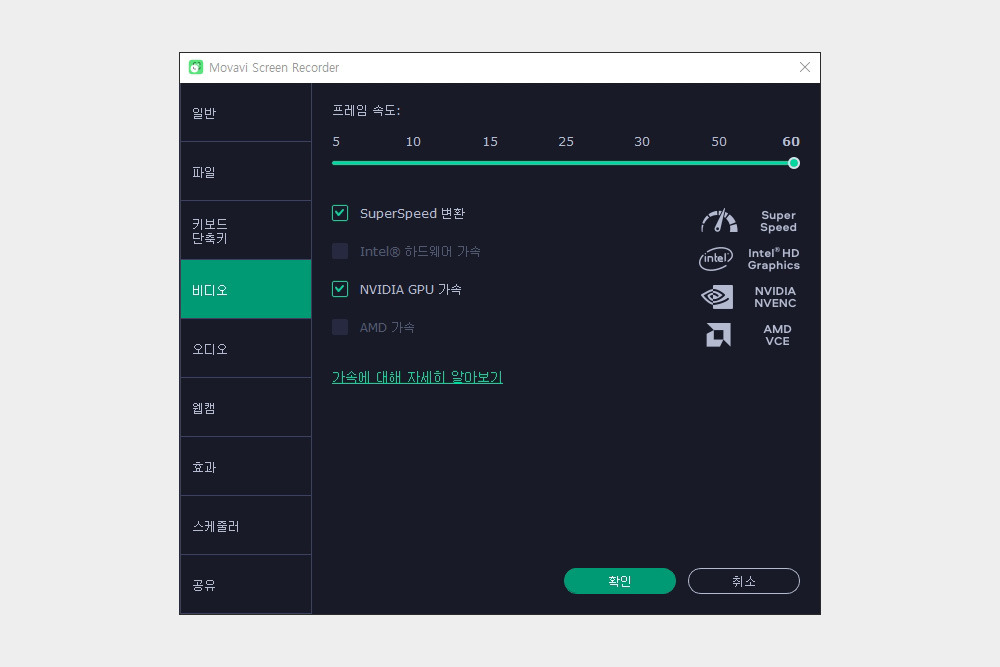Click the frame rate slider handle

click(x=793, y=163)
